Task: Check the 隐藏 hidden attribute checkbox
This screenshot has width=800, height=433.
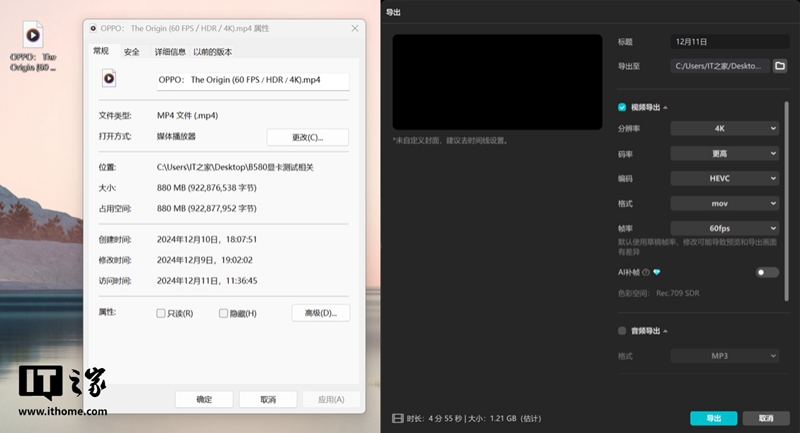Action: coord(224,313)
